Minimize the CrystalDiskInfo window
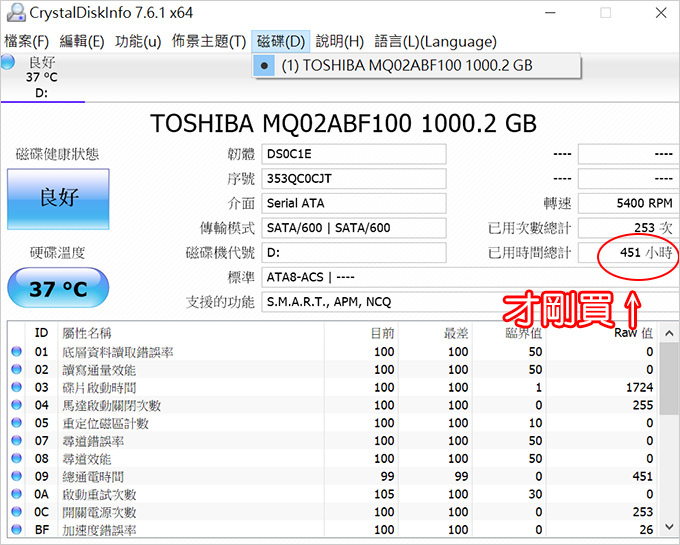 tap(550, 13)
